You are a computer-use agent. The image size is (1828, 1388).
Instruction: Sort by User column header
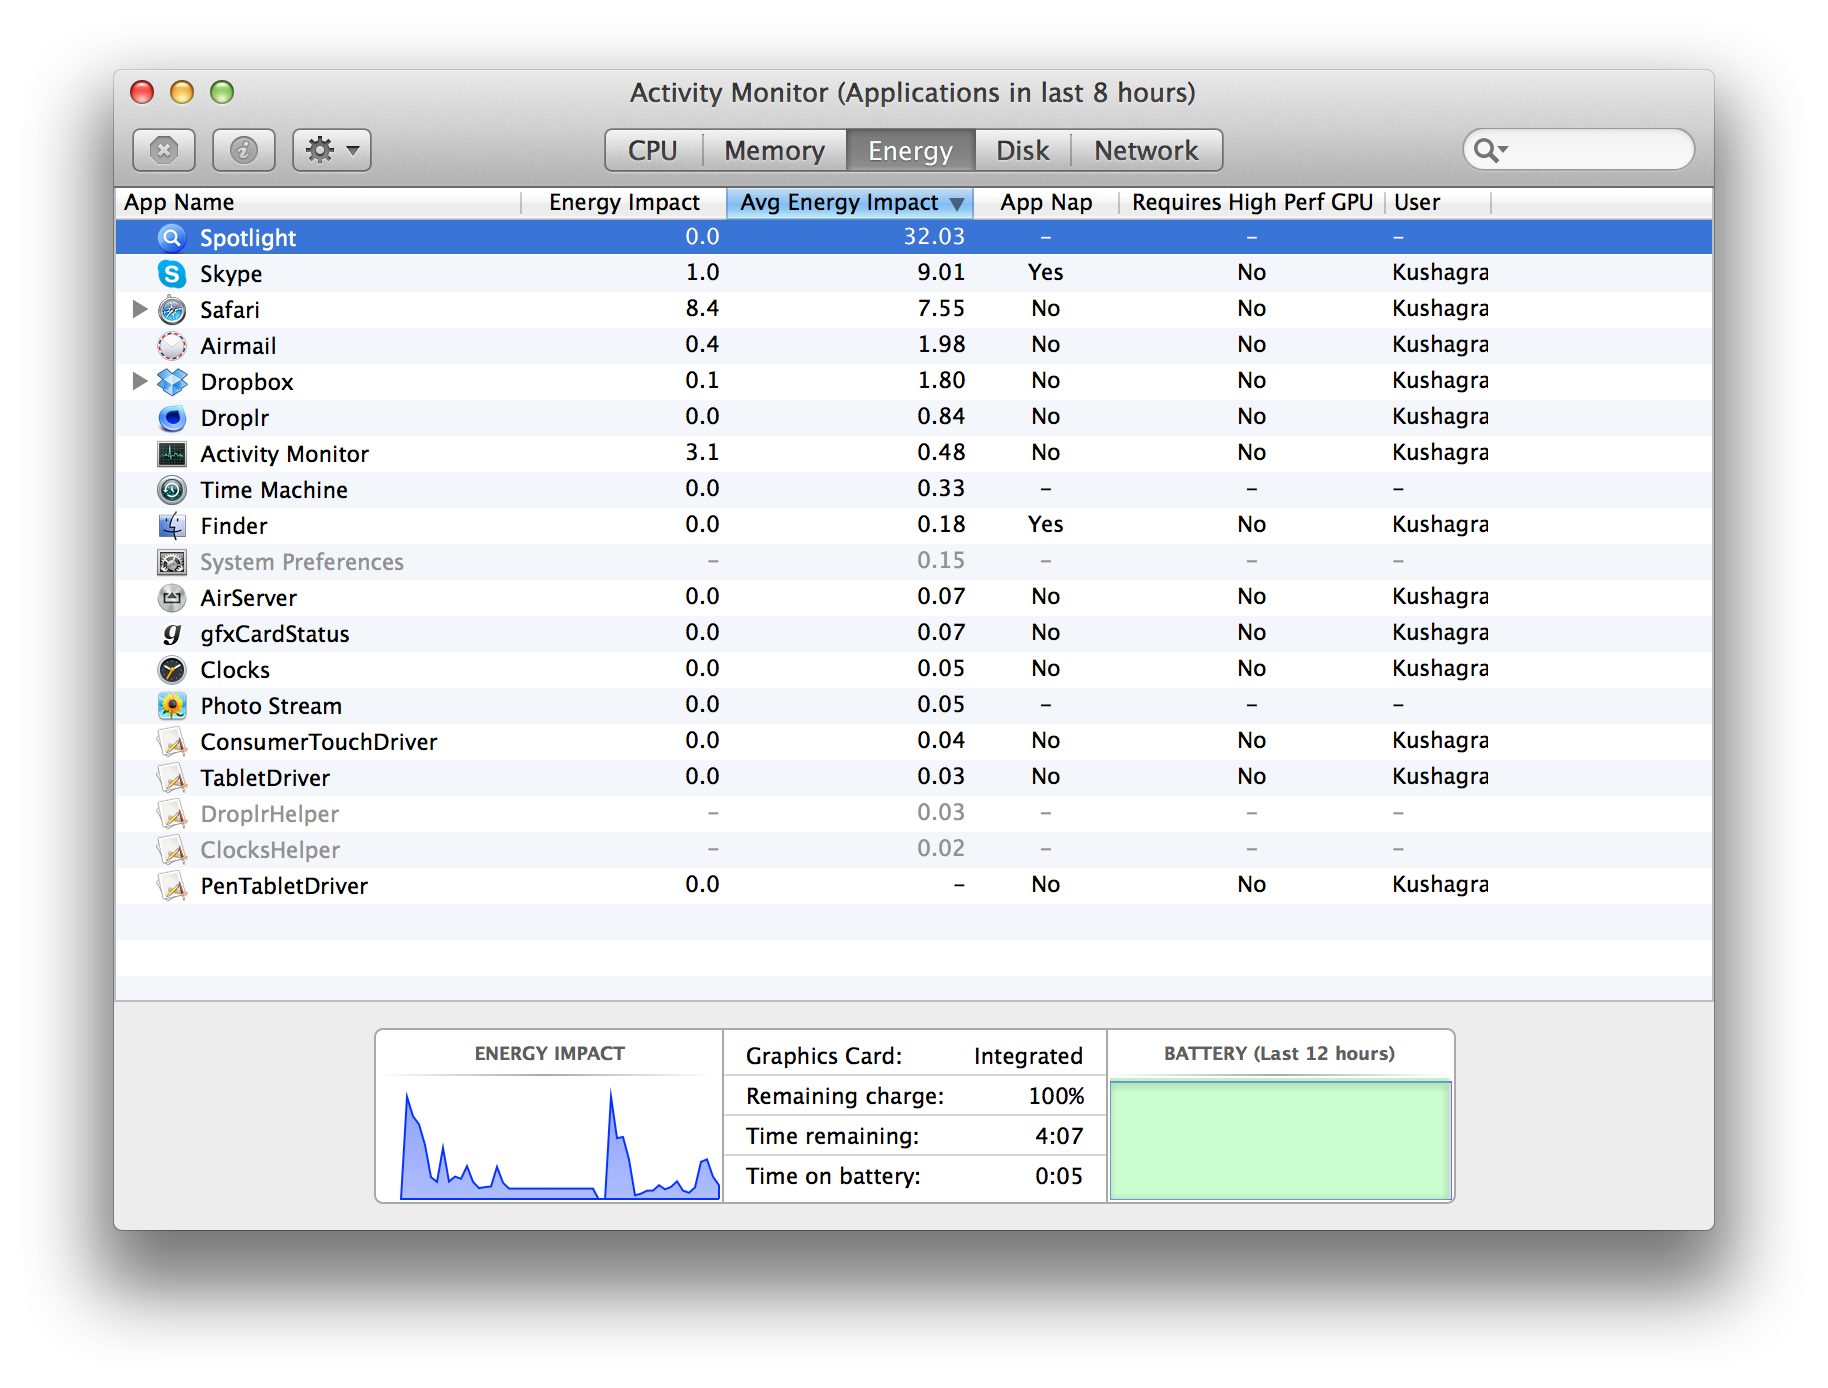pyautogui.click(x=1438, y=202)
